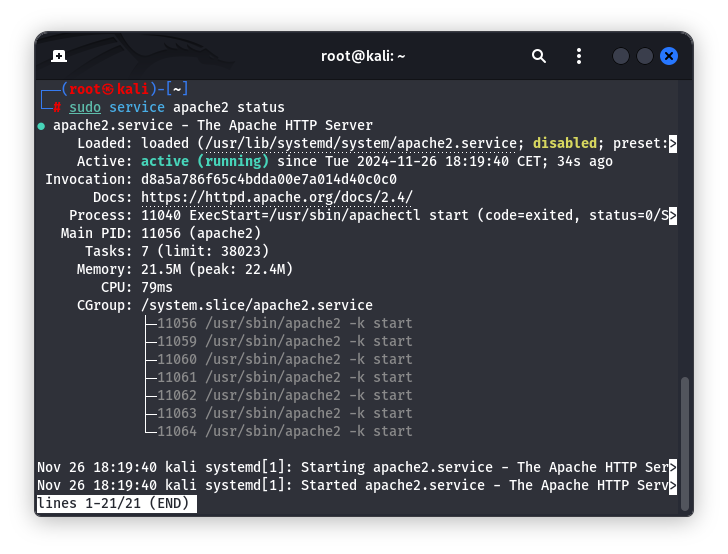Click the root@kali window title
Viewport: 728px width, 554px height.
pyautogui.click(x=363, y=56)
